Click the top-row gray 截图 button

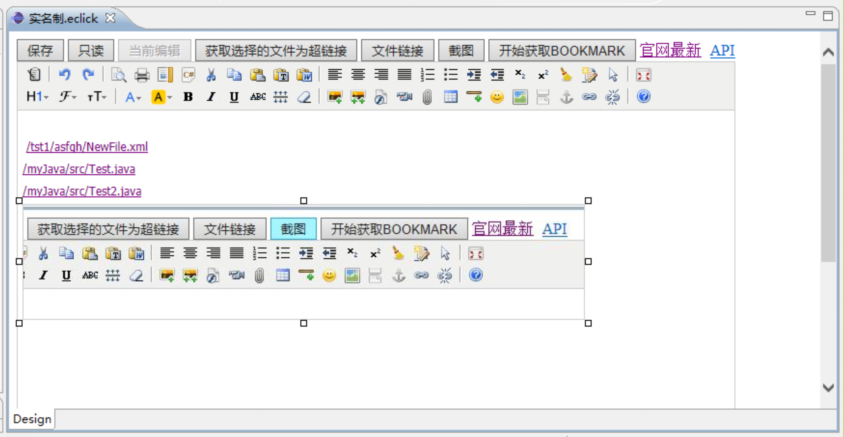pyautogui.click(x=461, y=51)
